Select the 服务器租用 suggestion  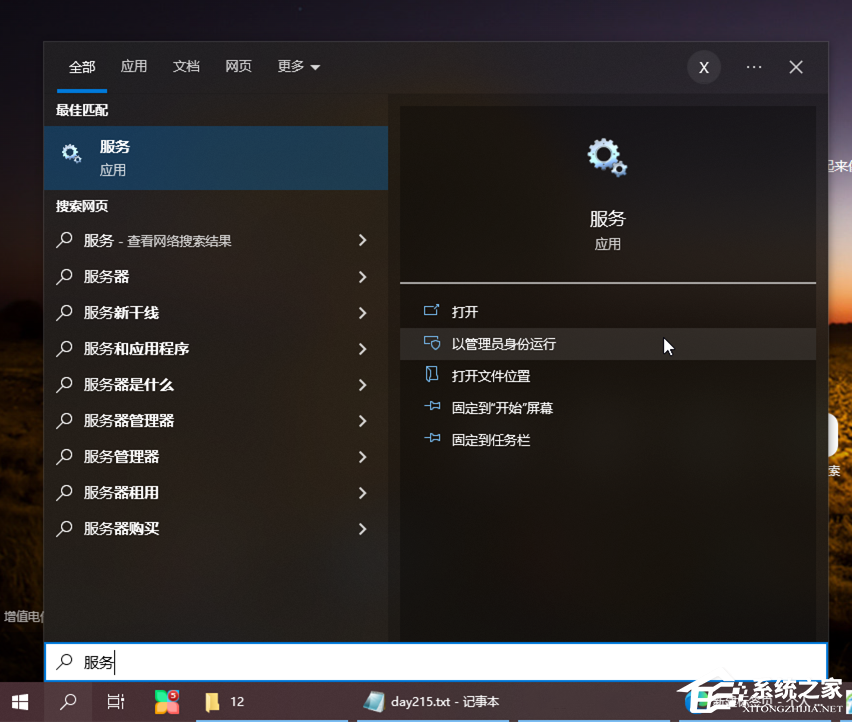coord(216,493)
